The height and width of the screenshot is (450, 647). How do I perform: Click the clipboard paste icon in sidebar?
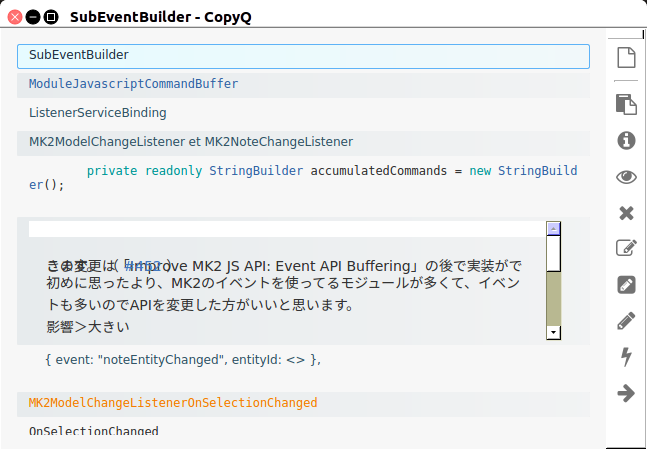626,104
